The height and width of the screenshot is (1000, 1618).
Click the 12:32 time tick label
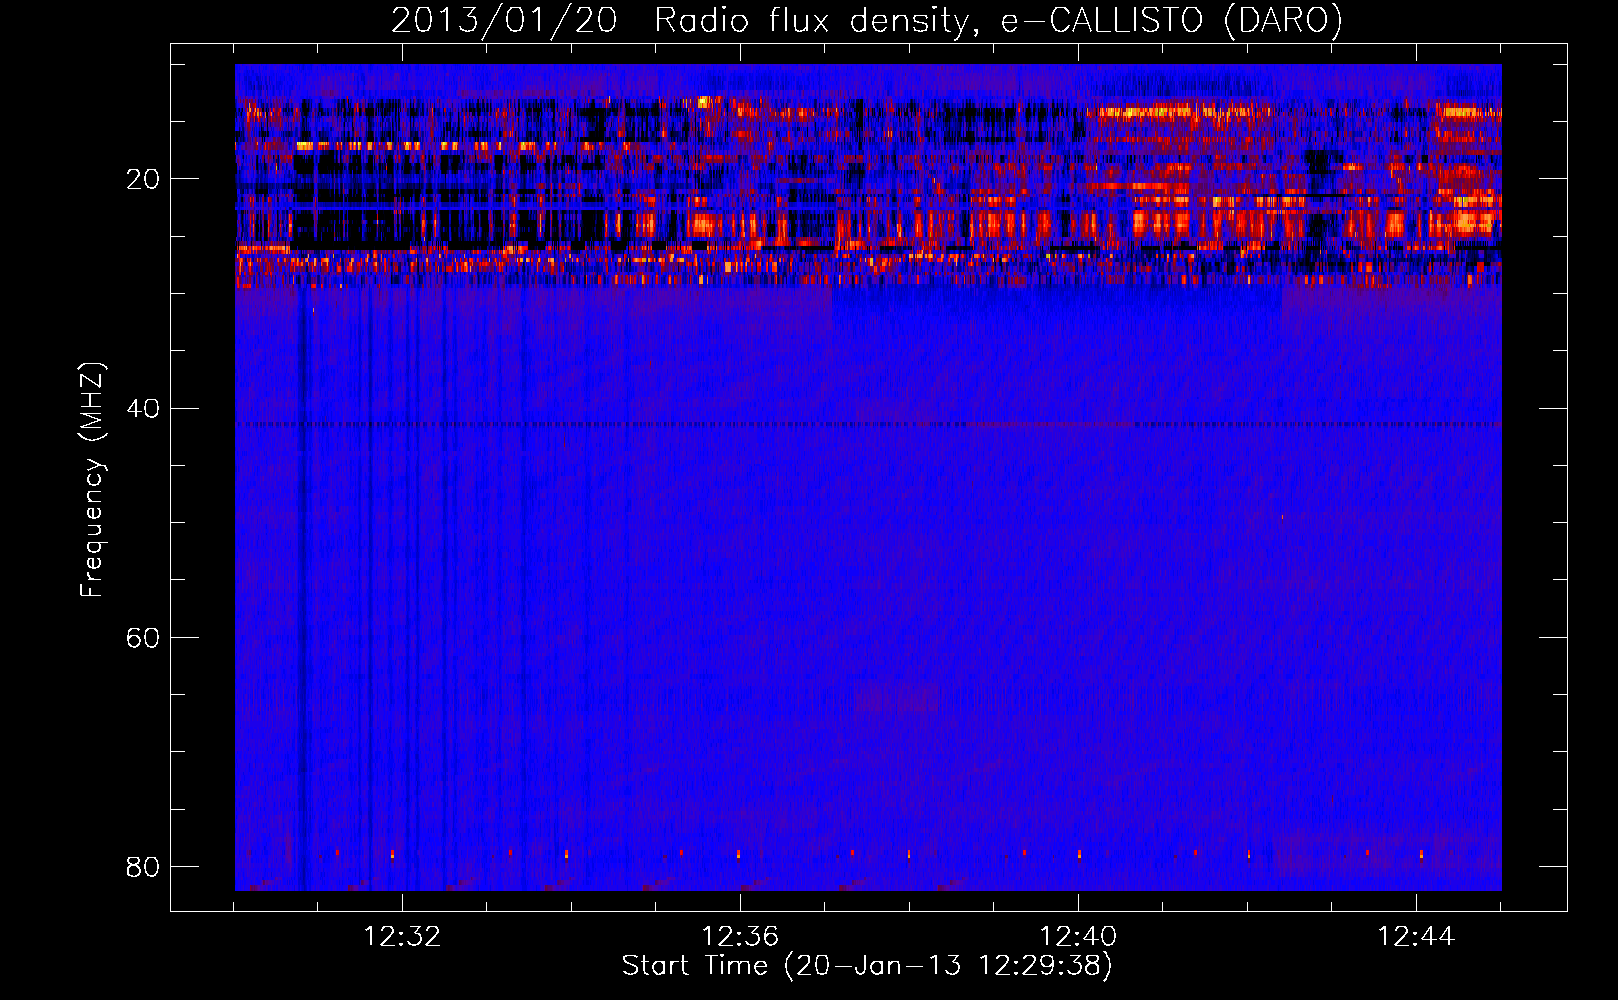pos(402,937)
